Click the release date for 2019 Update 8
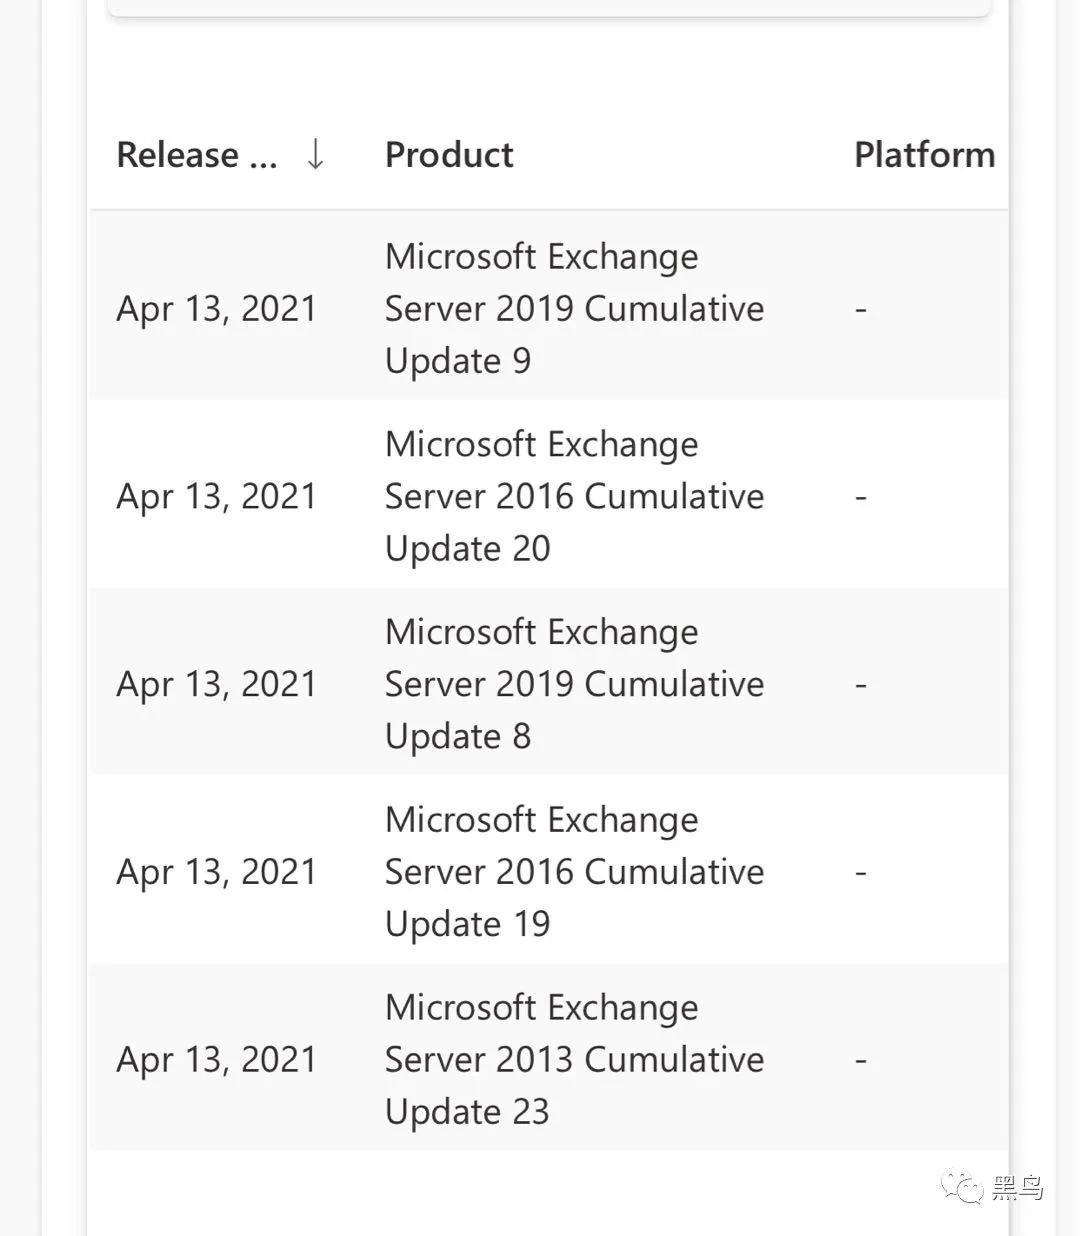The width and height of the screenshot is (1080, 1236). (216, 685)
